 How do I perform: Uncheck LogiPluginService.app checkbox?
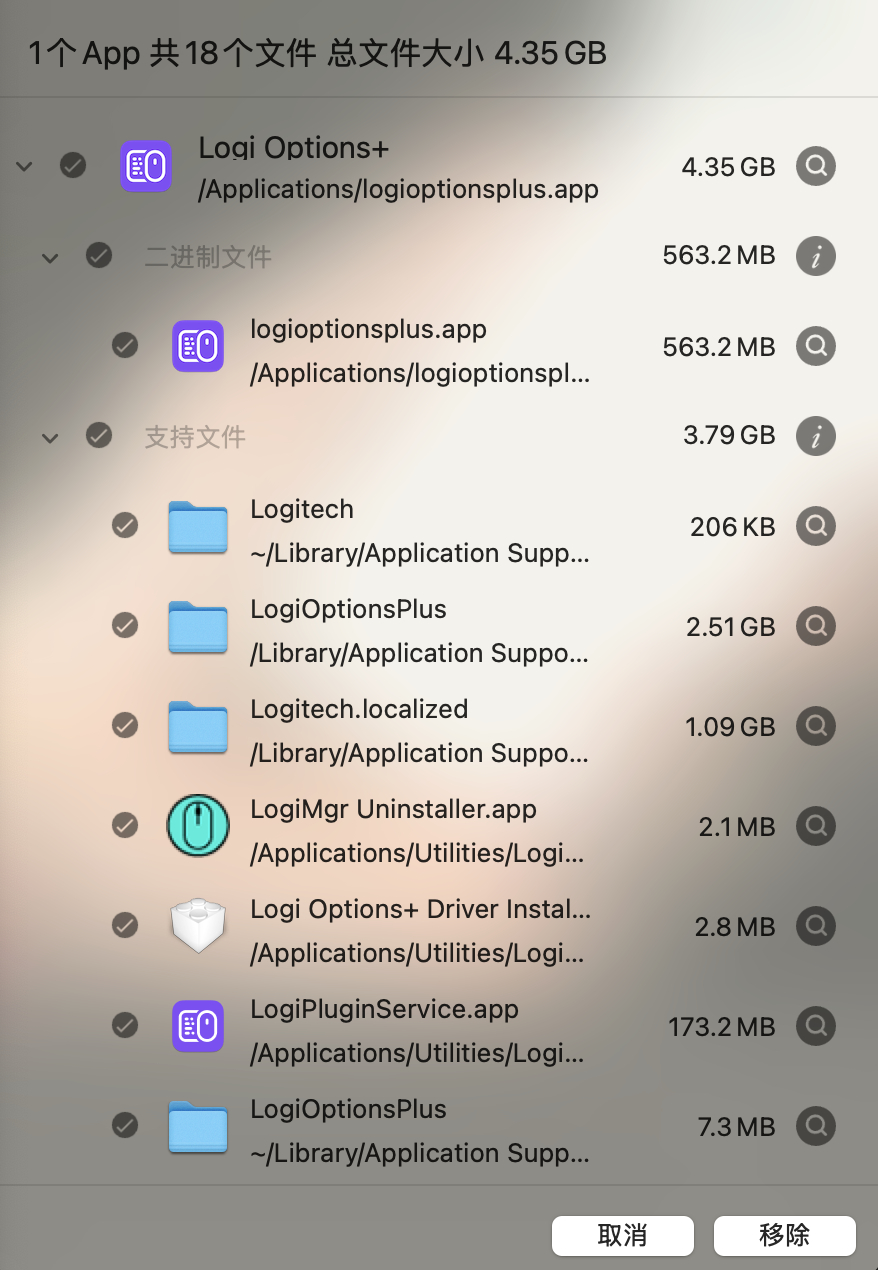(125, 1026)
